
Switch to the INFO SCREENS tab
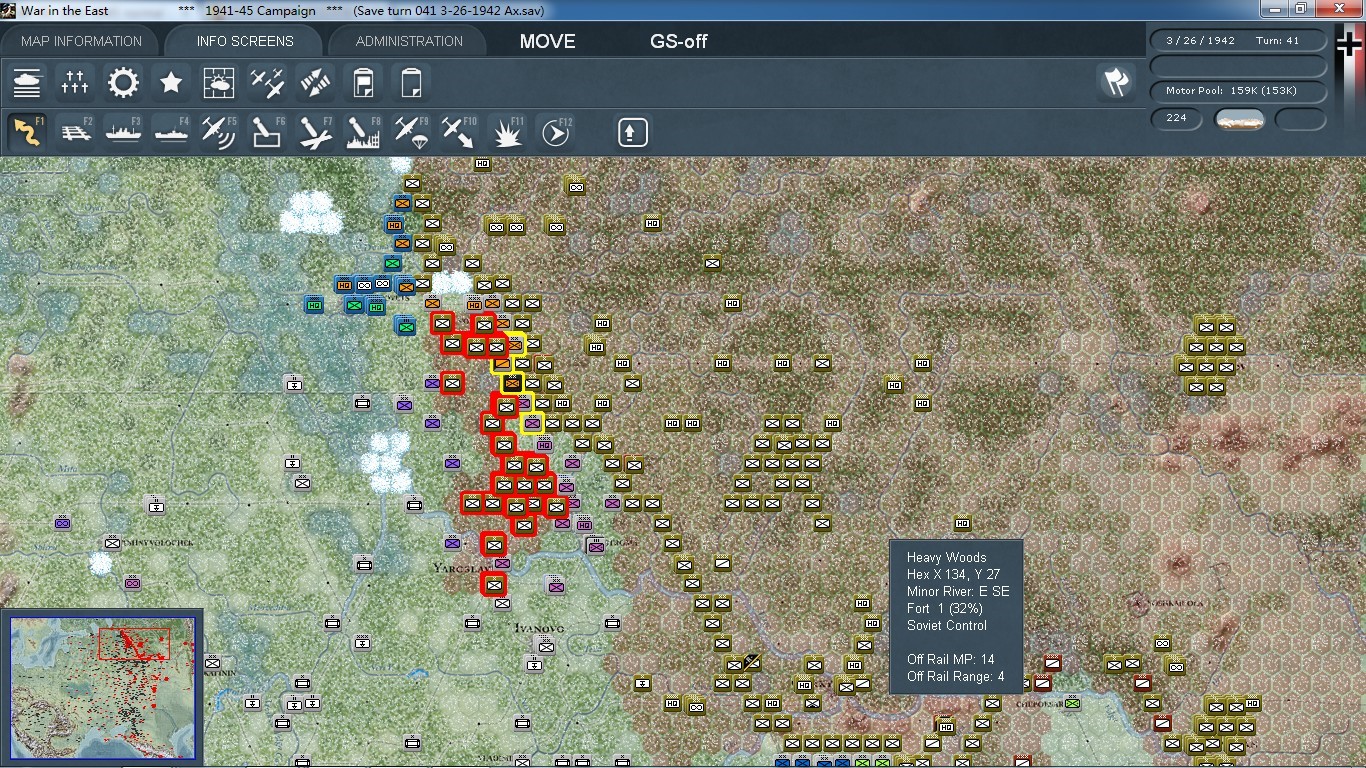[x=245, y=41]
